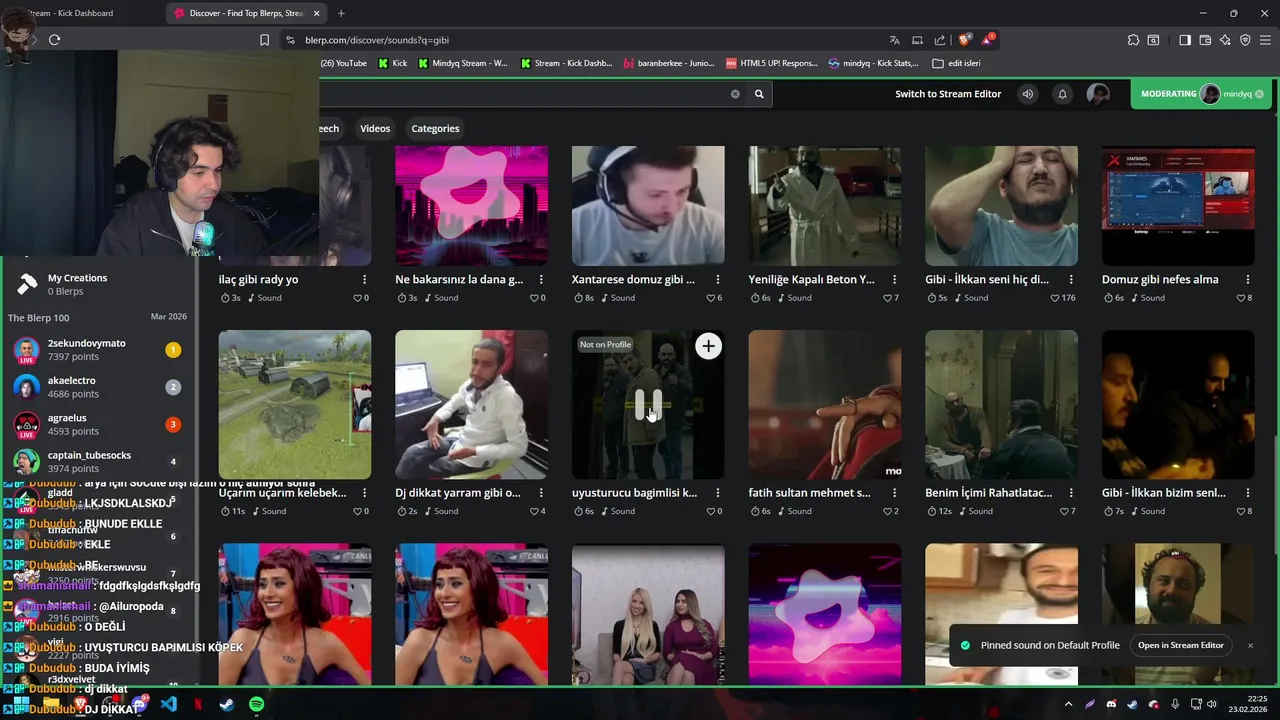This screenshot has width=1280, height=720.
Task: Open options menu for 'fatih sultan mehmet s...'
Action: [x=894, y=493]
